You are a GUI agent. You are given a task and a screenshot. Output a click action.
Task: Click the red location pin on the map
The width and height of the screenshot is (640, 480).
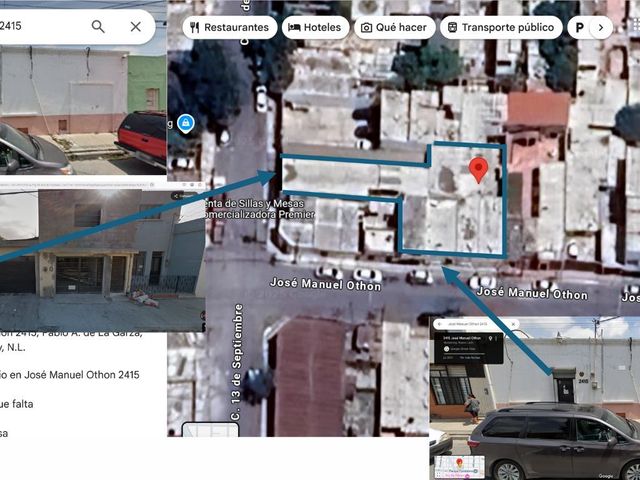(478, 169)
